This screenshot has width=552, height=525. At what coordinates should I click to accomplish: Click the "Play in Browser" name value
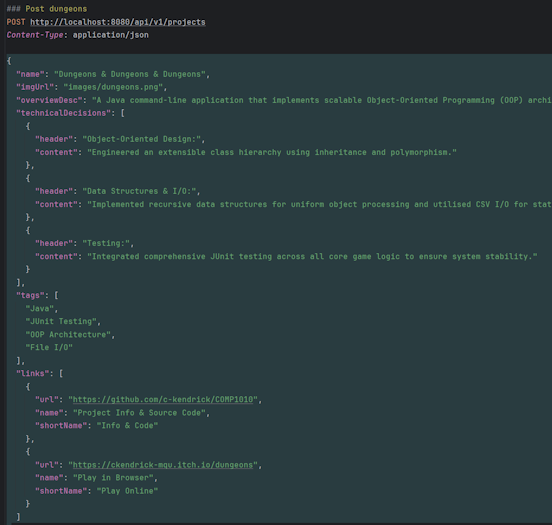113,478
